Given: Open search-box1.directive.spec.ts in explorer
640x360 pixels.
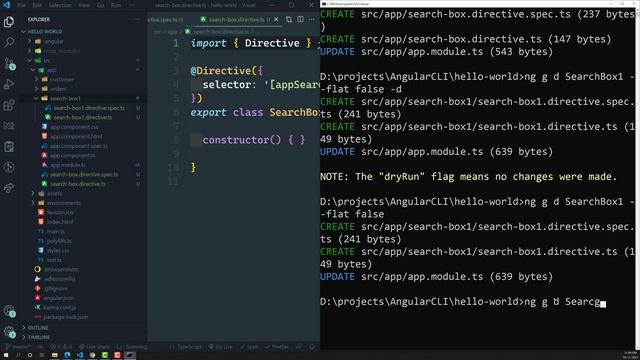Looking at the screenshot, I should [x=89, y=108].
